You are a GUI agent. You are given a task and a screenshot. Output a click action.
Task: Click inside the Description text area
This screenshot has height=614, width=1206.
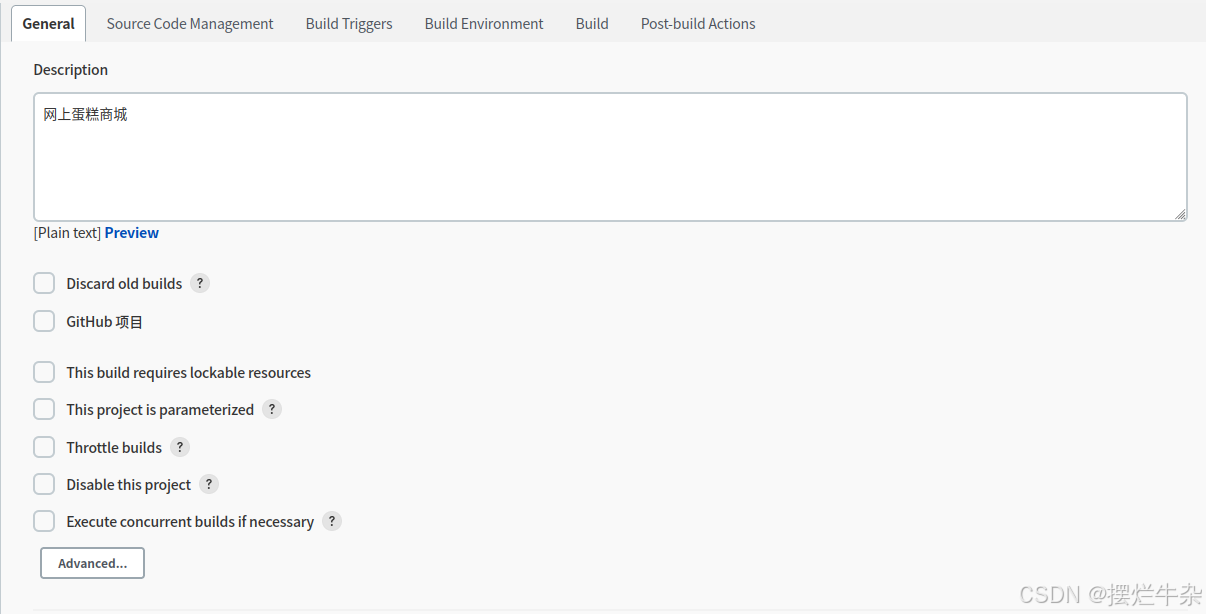(x=610, y=157)
